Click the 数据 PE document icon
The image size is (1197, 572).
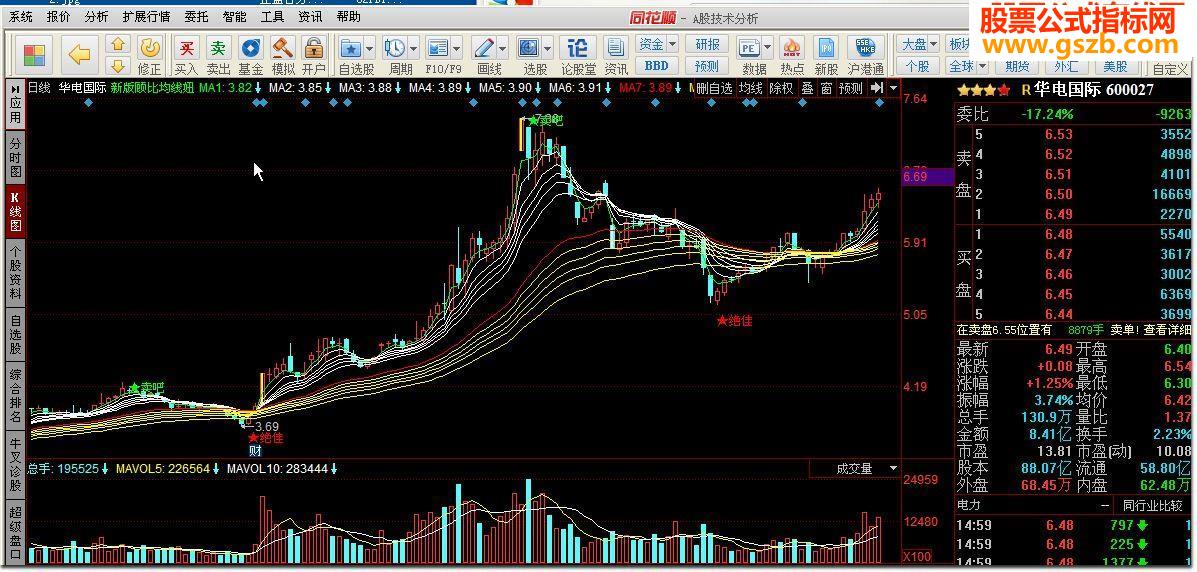click(749, 48)
